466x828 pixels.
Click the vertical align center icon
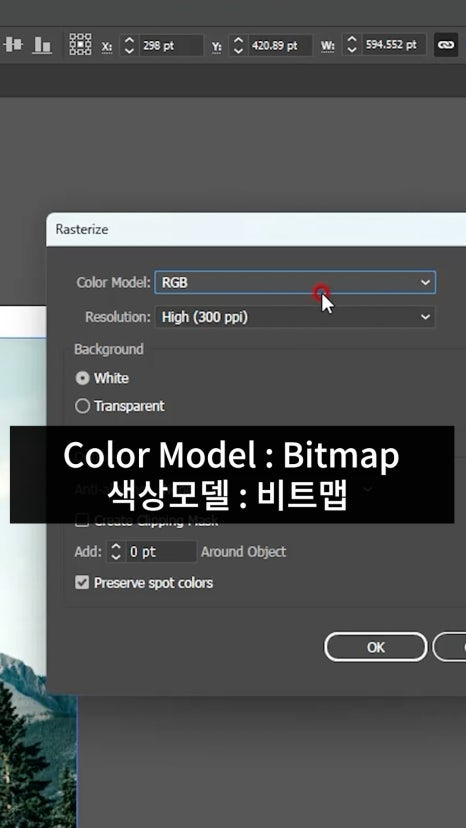point(13,44)
